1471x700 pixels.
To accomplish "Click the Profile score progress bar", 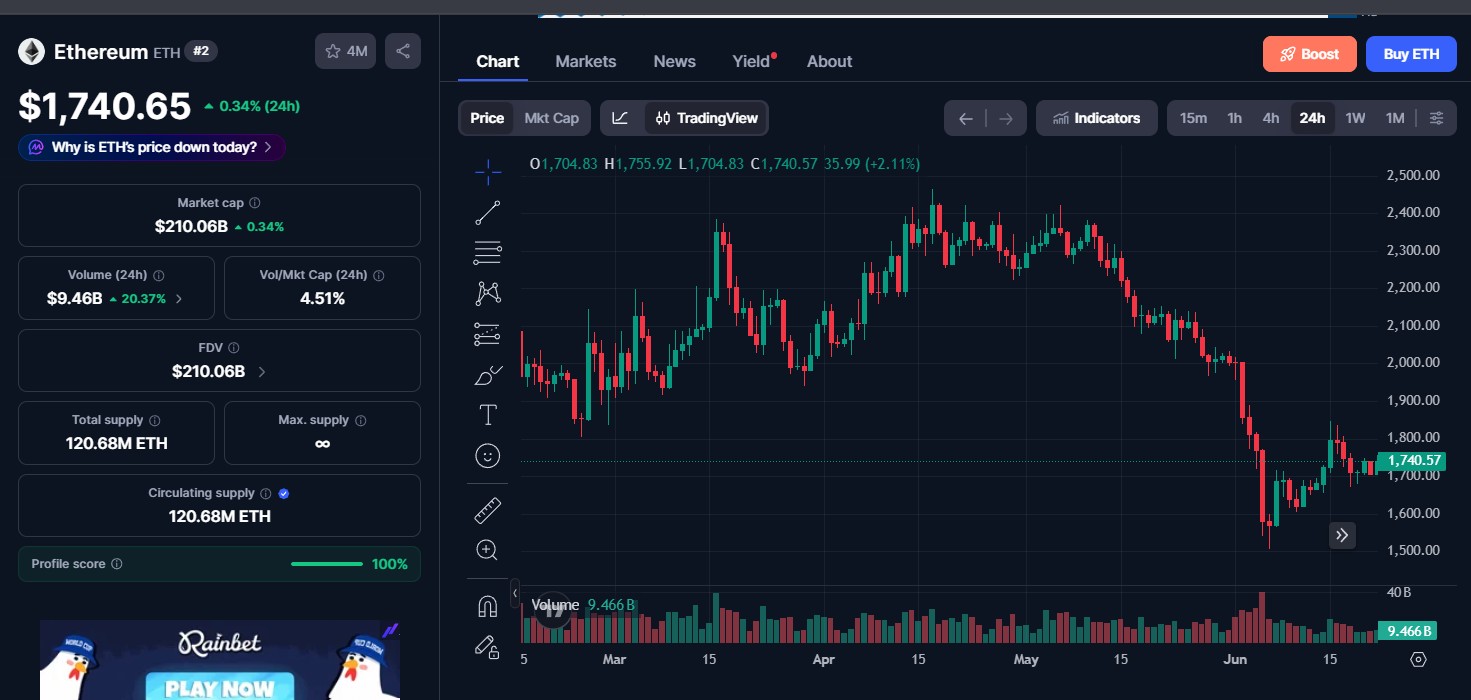I will 327,564.
